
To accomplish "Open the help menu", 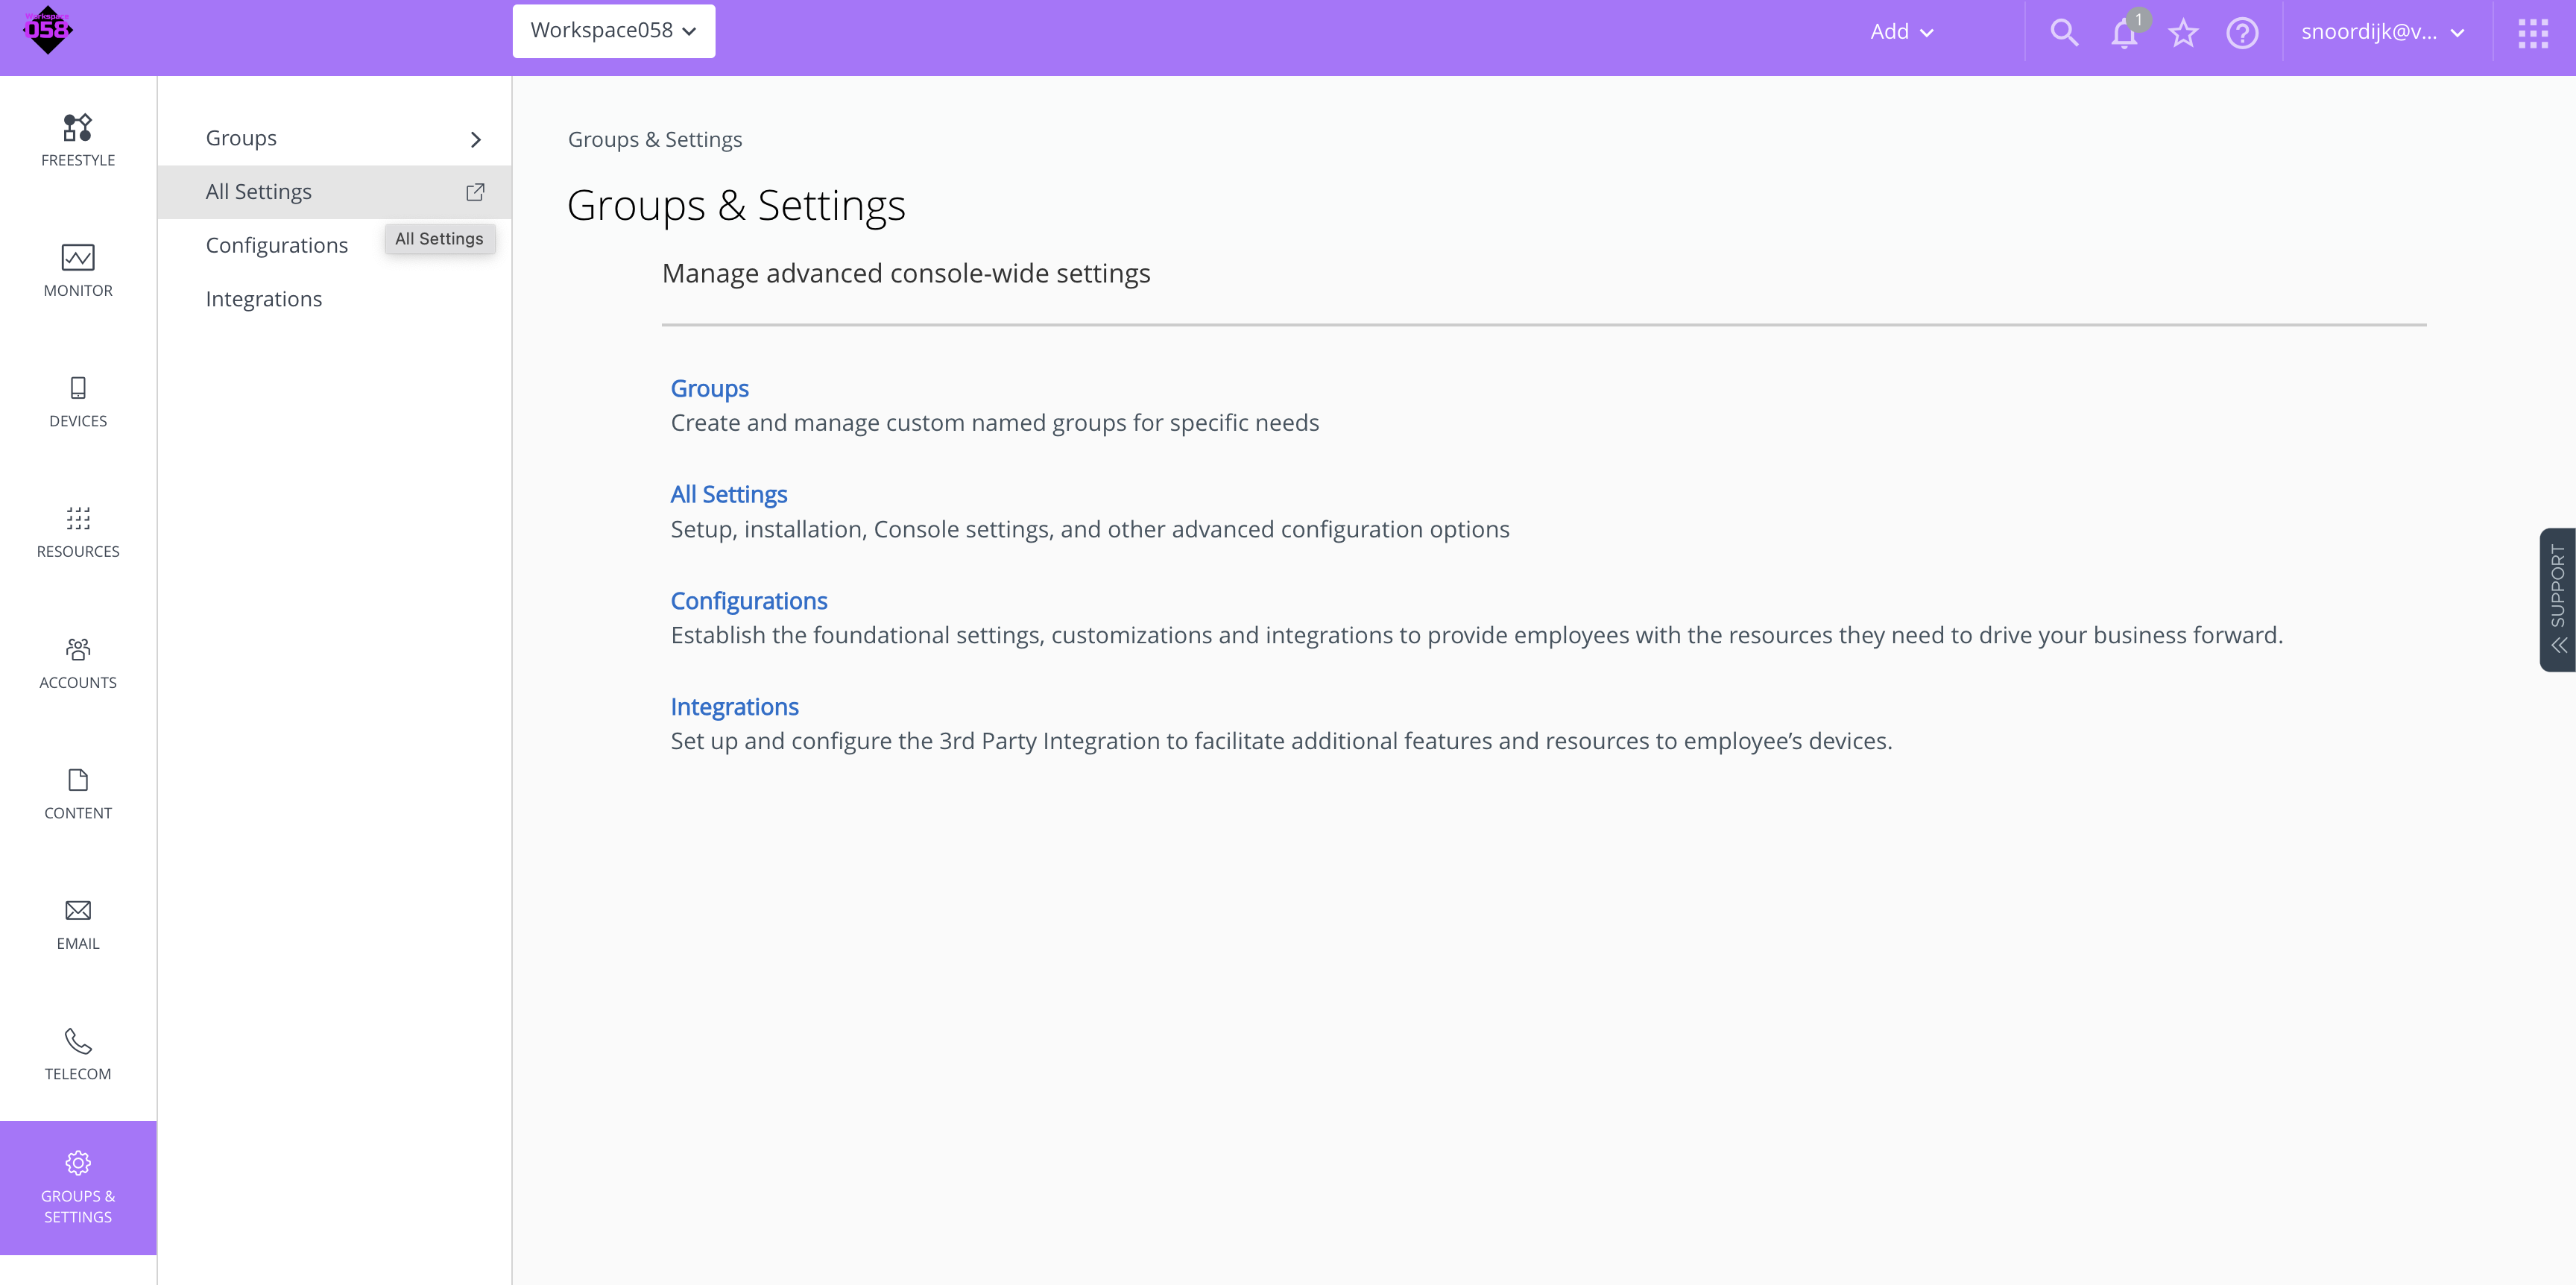I will point(2243,33).
